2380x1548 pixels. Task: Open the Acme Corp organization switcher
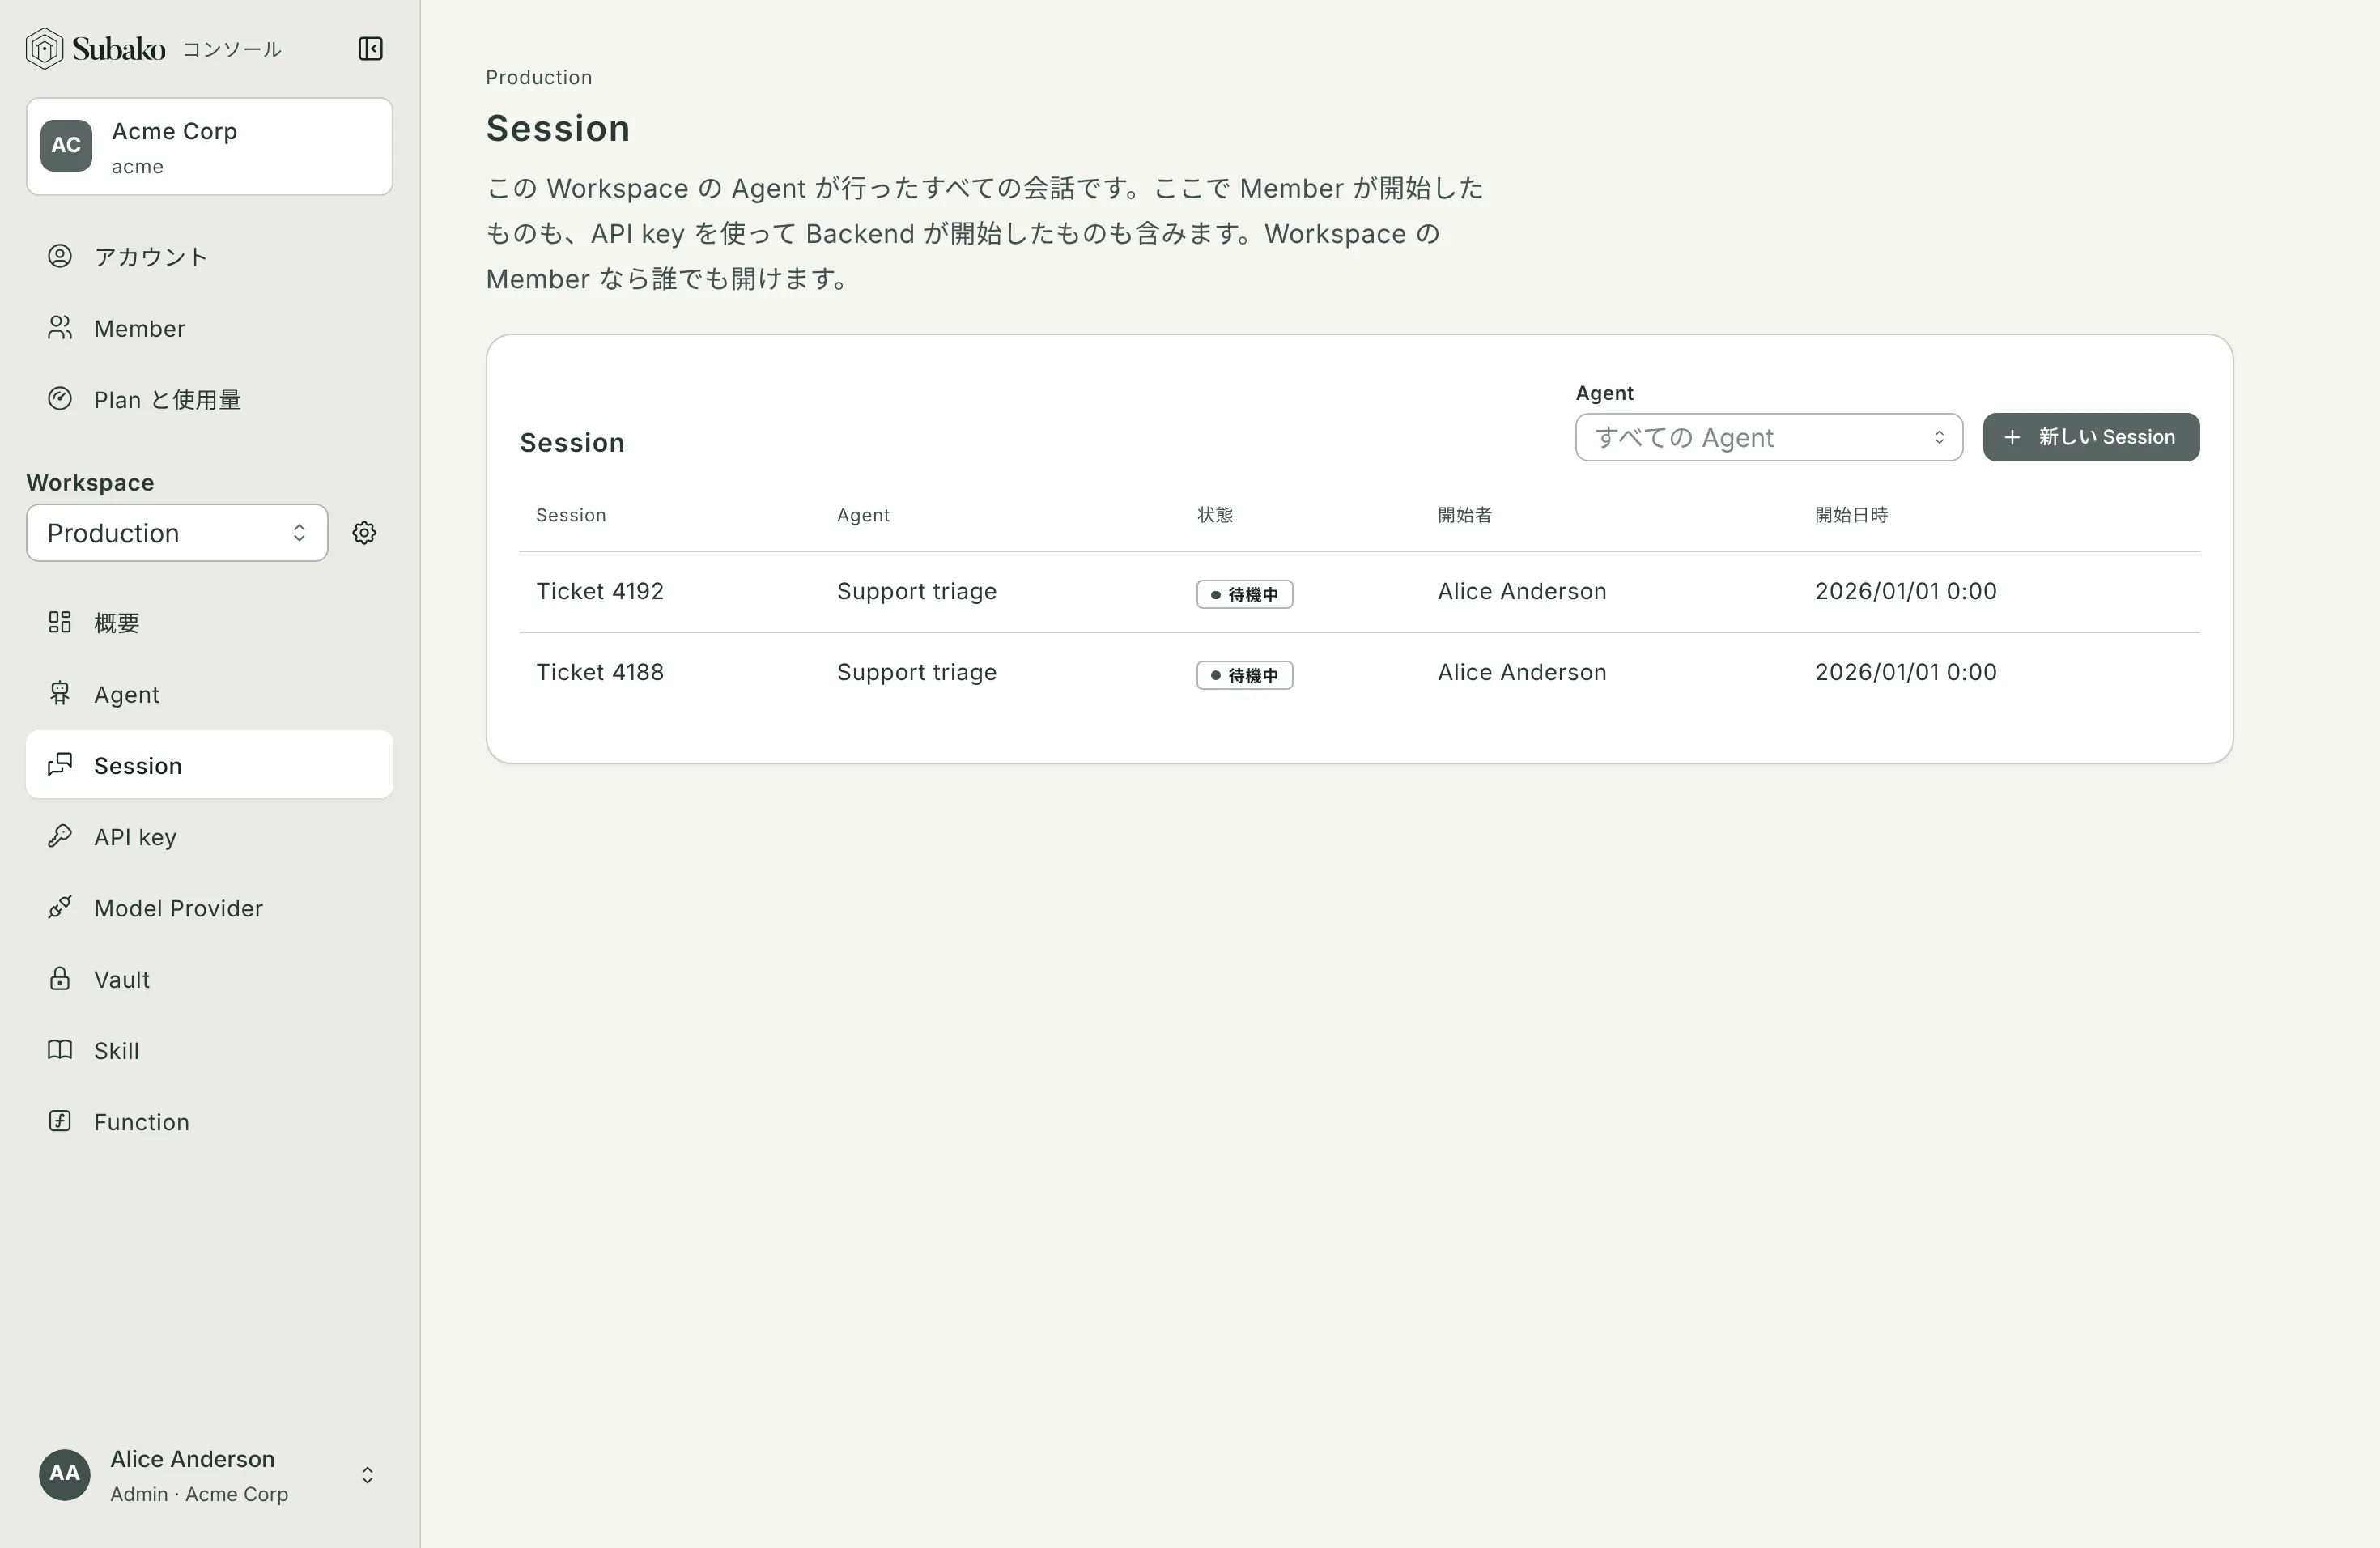(x=209, y=146)
